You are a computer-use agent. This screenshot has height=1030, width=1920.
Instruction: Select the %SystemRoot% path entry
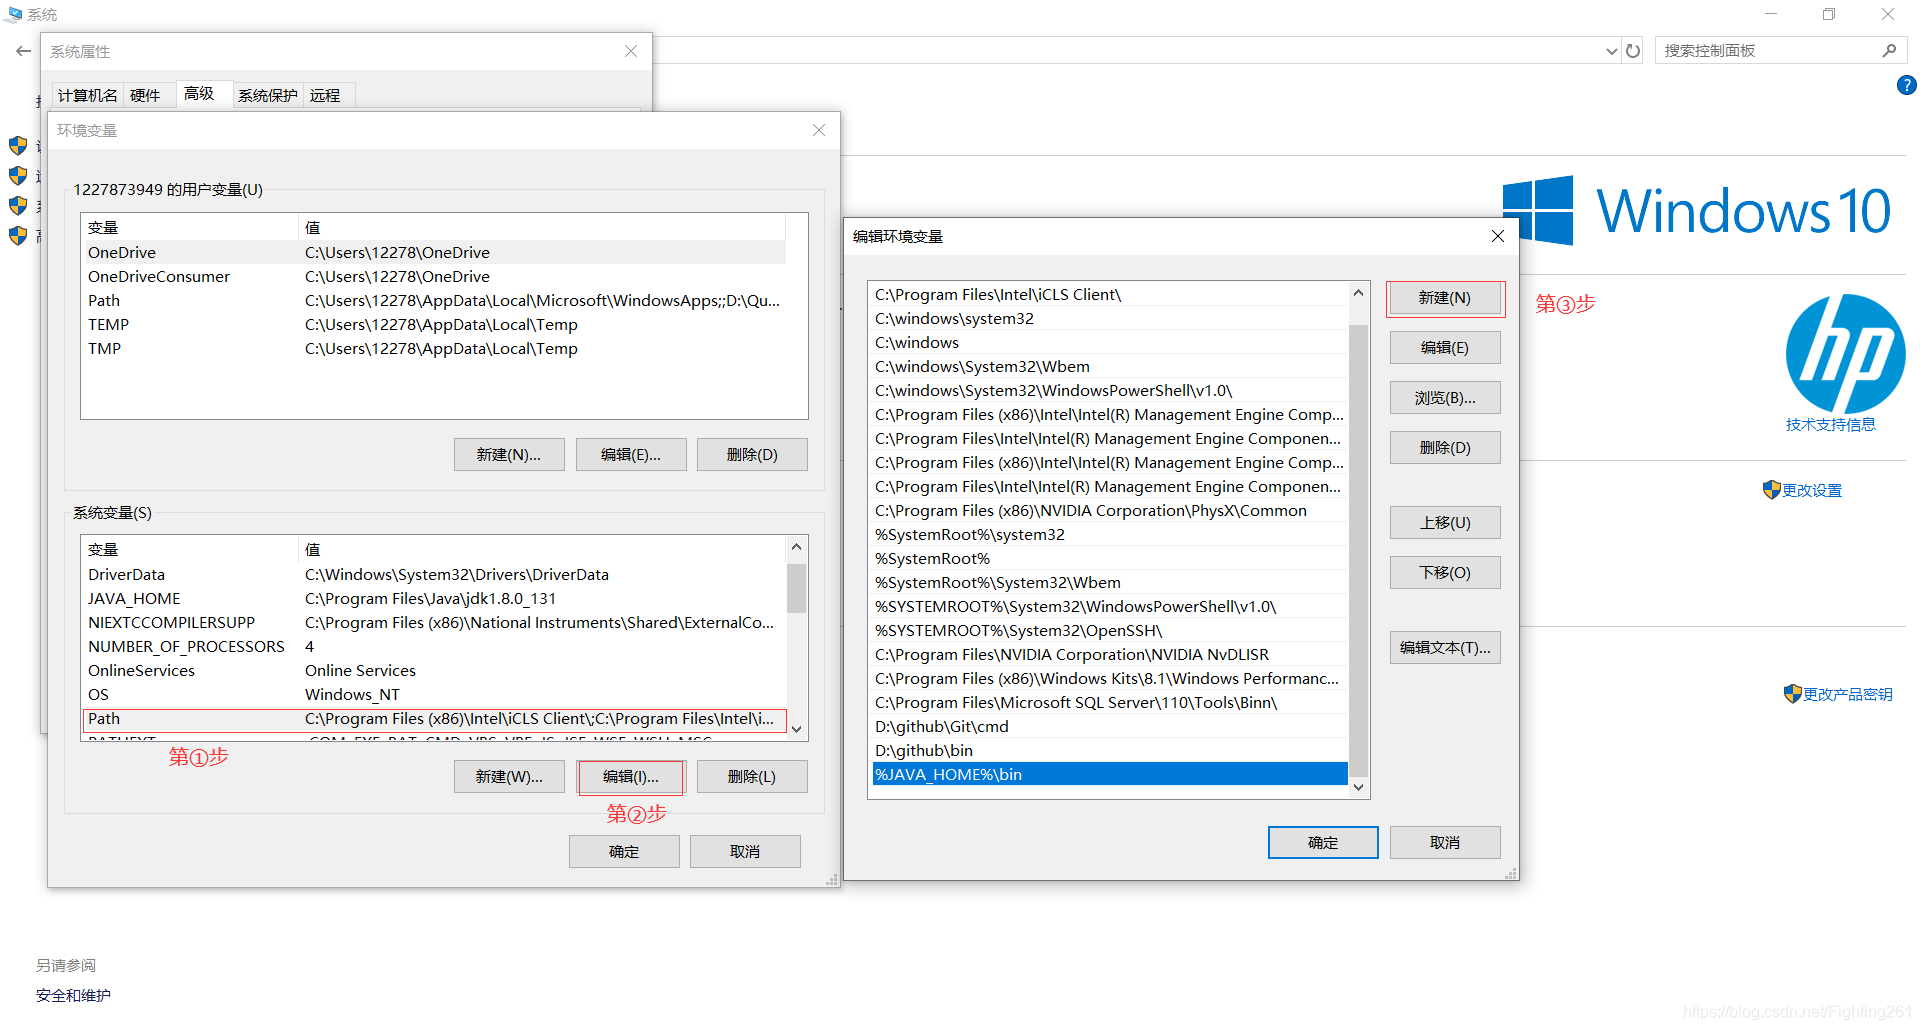click(x=1110, y=559)
